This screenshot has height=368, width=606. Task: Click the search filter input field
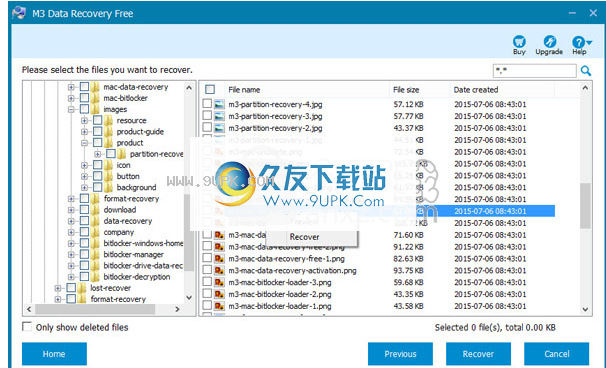click(x=535, y=71)
